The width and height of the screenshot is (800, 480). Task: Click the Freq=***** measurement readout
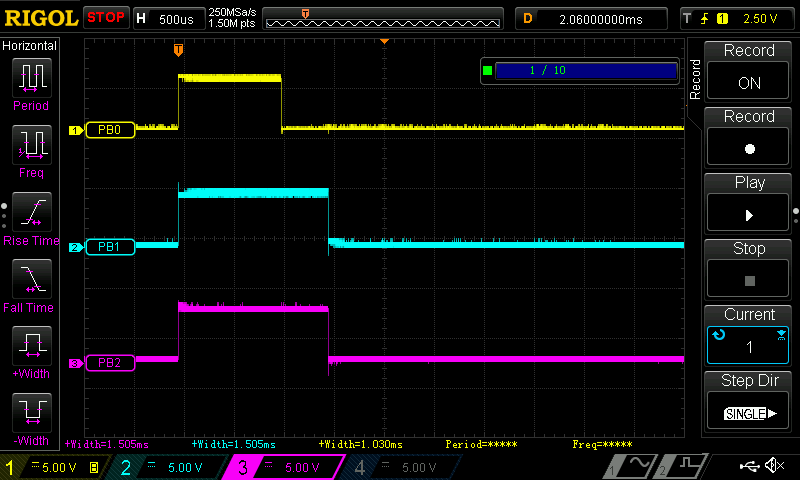(602, 445)
